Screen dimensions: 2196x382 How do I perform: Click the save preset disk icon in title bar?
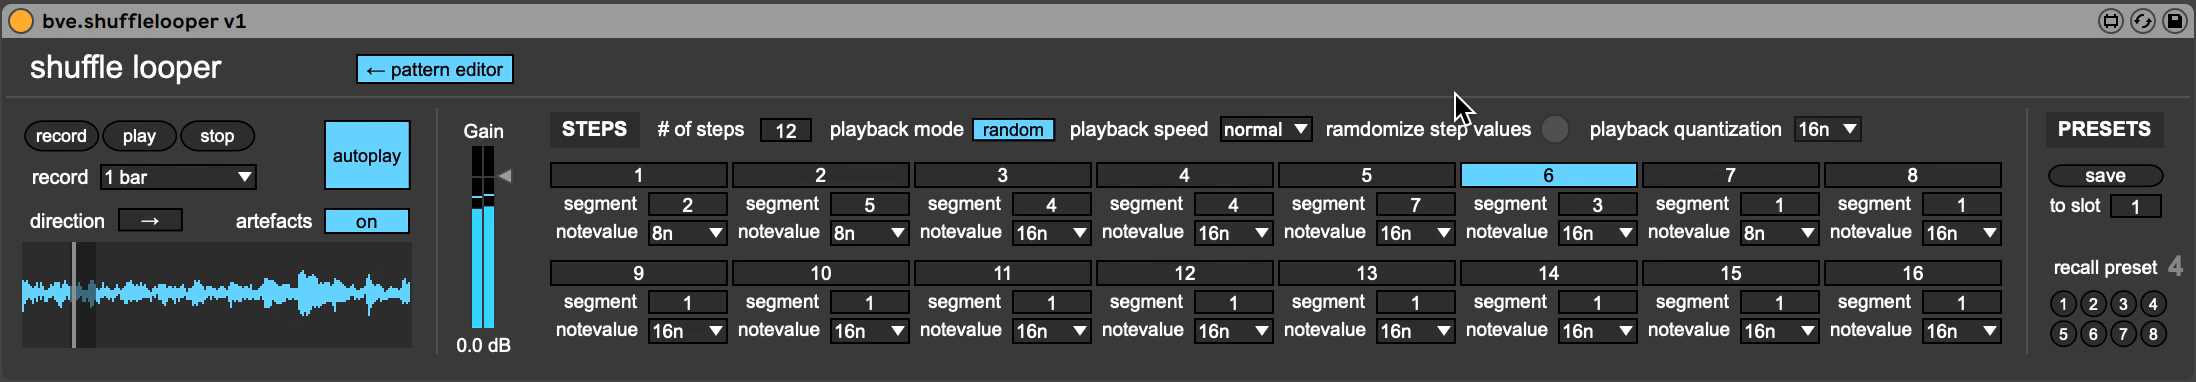[x=2174, y=21]
